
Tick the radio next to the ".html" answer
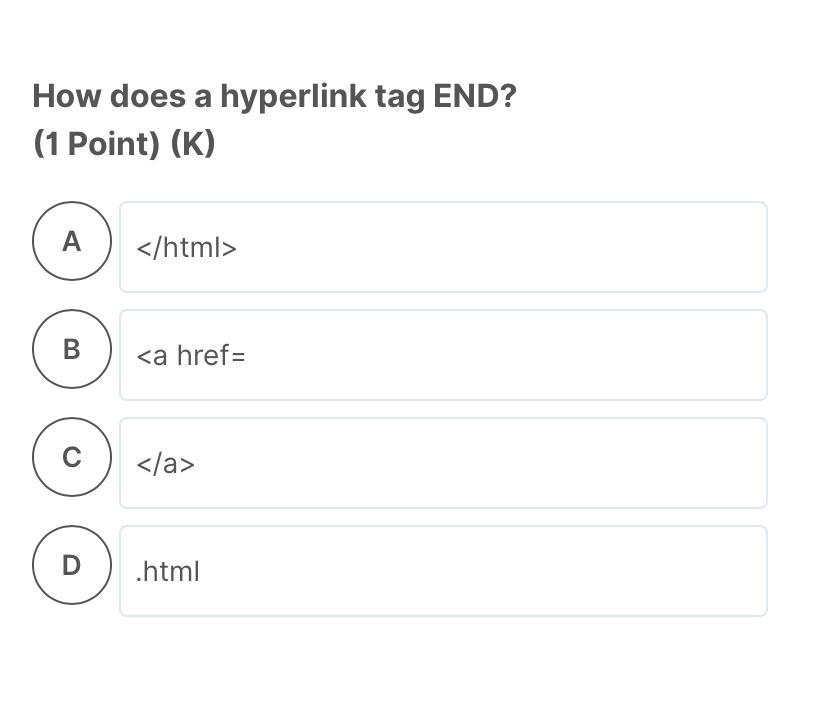pyautogui.click(x=71, y=565)
